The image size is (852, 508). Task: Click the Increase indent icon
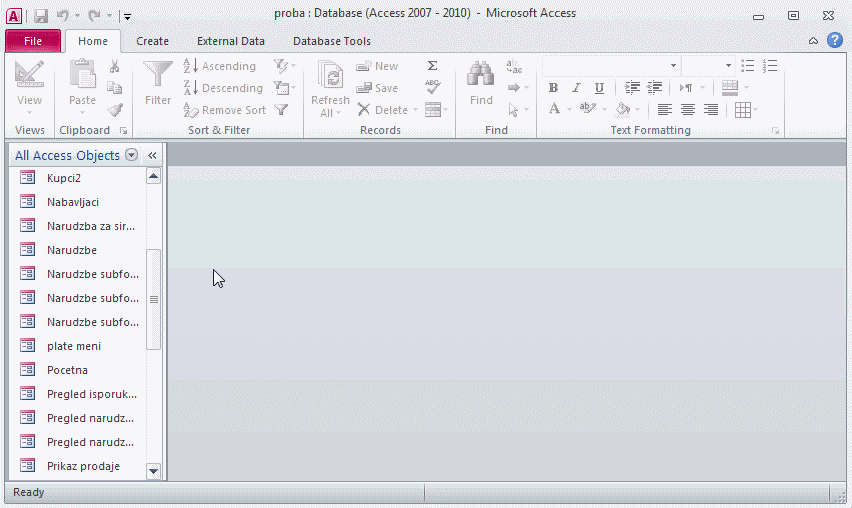pyautogui.click(x=632, y=88)
